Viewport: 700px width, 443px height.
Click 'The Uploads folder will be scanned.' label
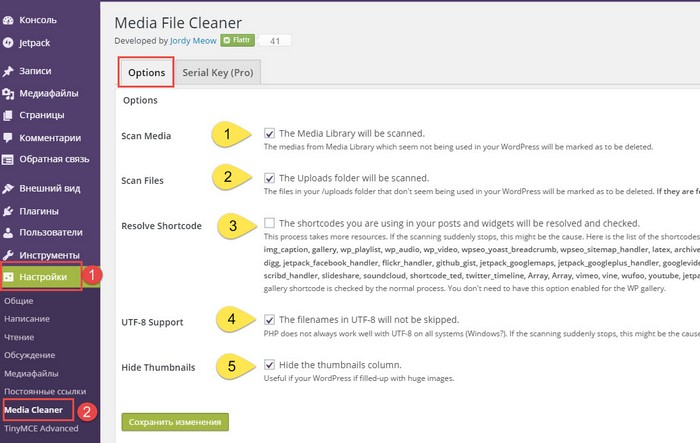[x=354, y=178]
